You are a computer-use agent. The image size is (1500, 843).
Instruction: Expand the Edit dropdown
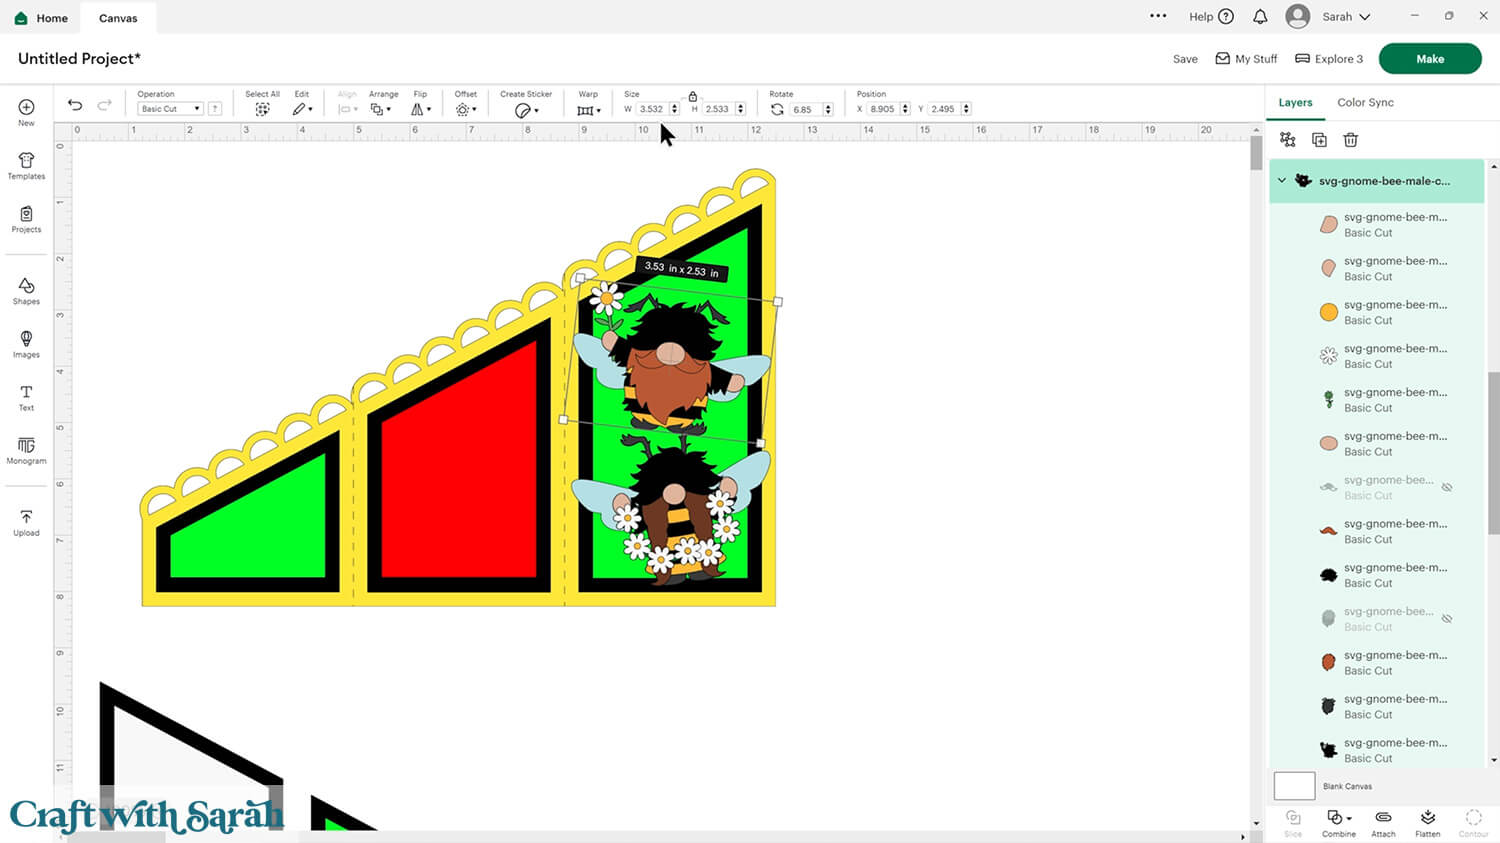tap(302, 109)
